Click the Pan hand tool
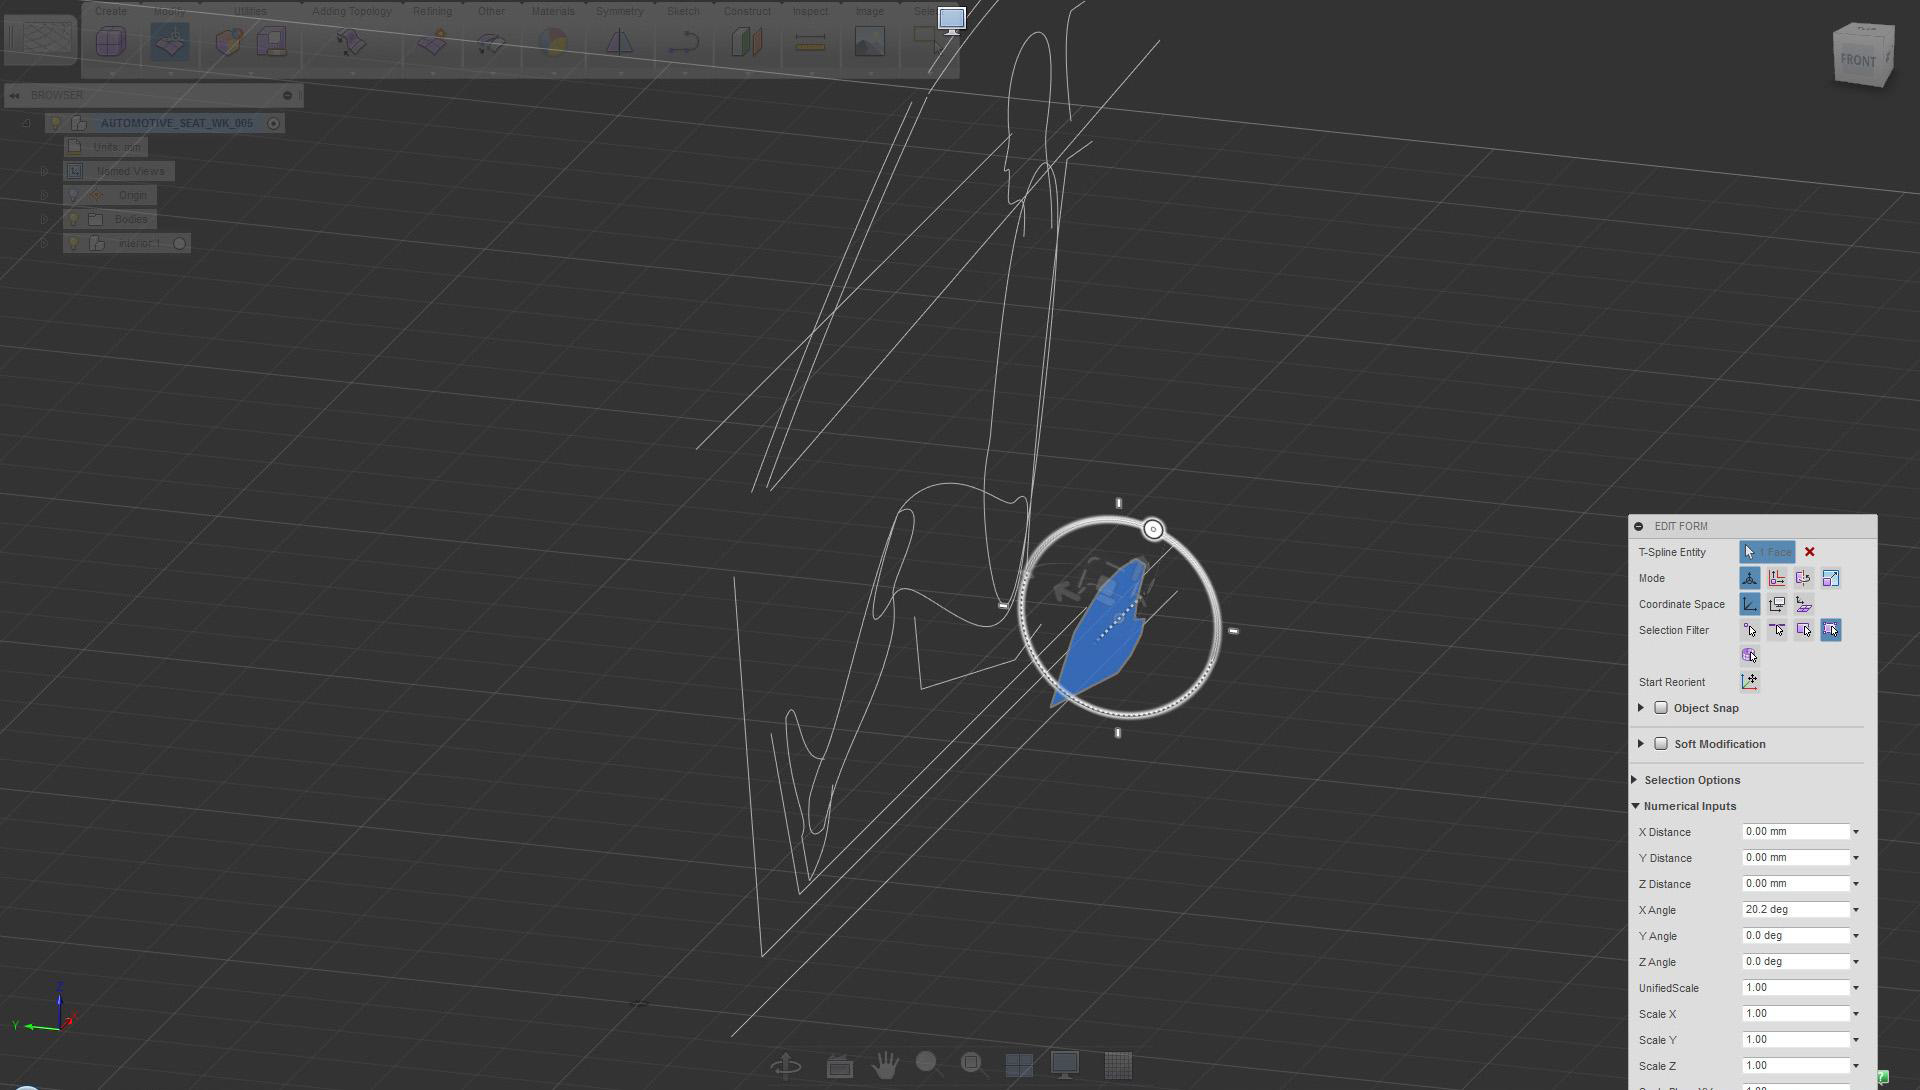The height and width of the screenshot is (1090, 1920). point(884,1065)
